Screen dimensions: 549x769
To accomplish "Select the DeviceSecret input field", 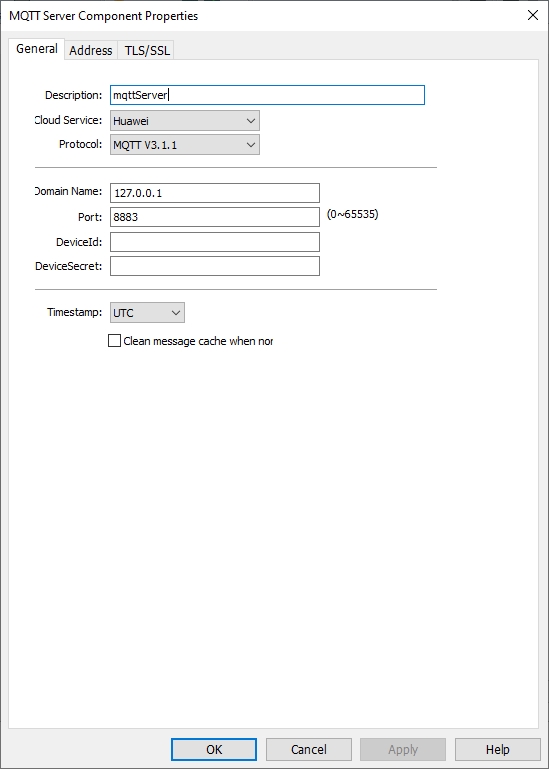I will [x=215, y=266].
